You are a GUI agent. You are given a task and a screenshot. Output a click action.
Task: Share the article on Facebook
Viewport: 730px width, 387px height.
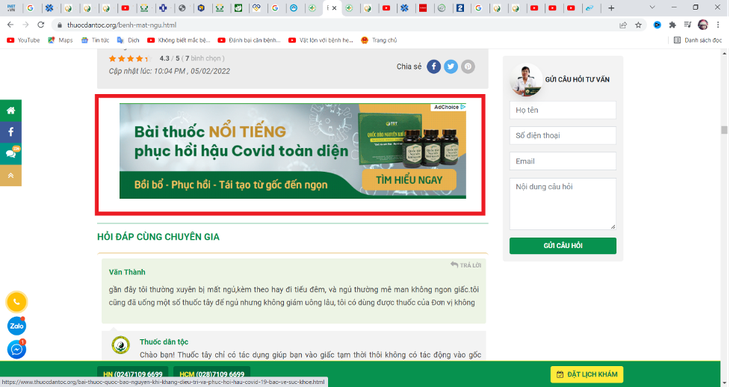tap(433, 67)
